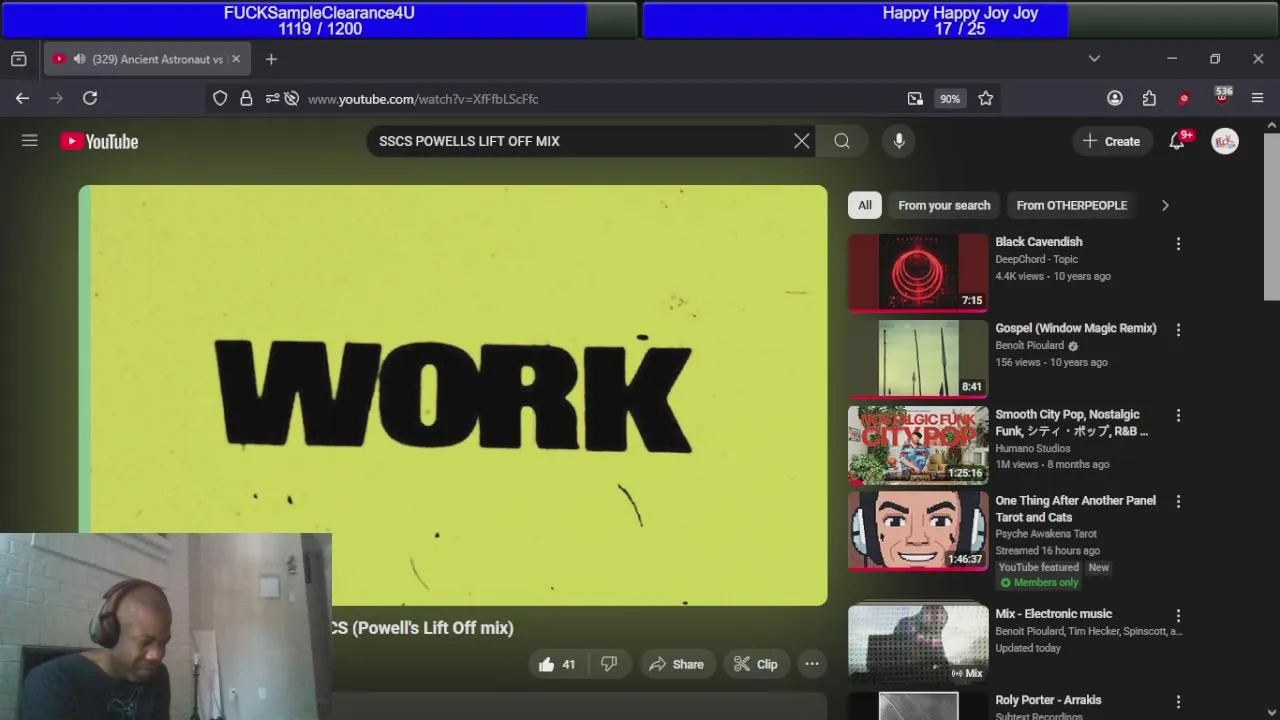This screenshot has width=1280, height=720.
Task: Open Firefox account icon in toolbar
Action: pos(1115,98)
